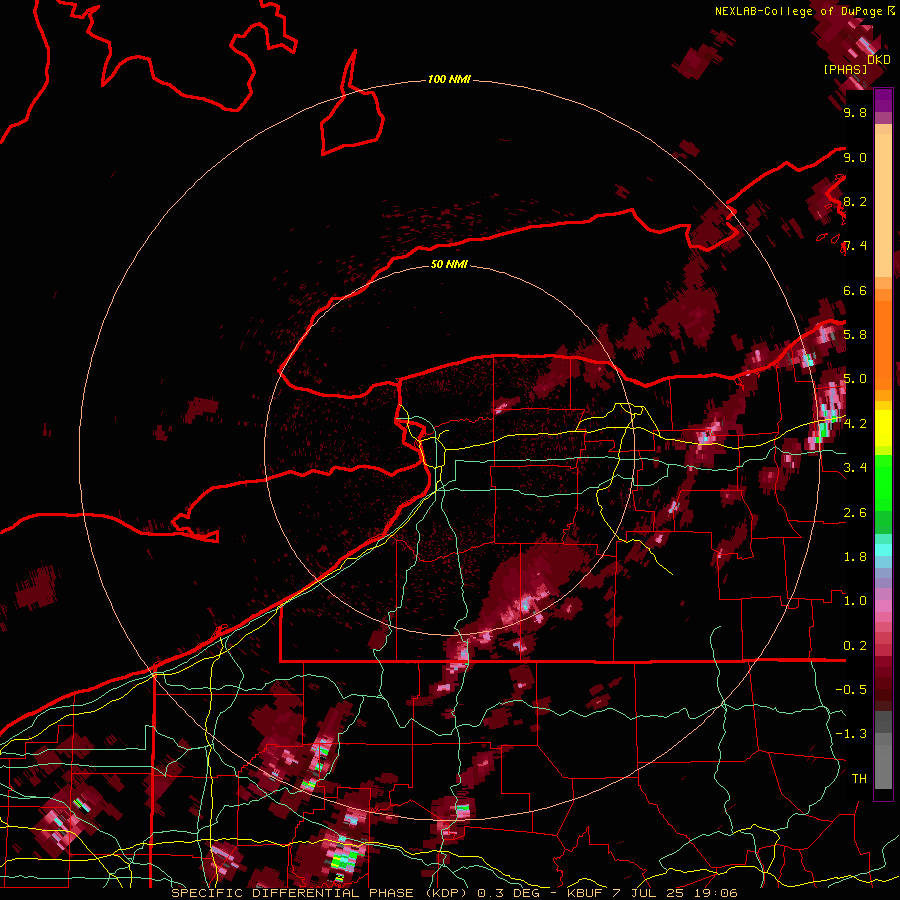Viewport: 900px width, 900px height.
Task: Click the TH threshold label
Action: click(x=859, y=779)
